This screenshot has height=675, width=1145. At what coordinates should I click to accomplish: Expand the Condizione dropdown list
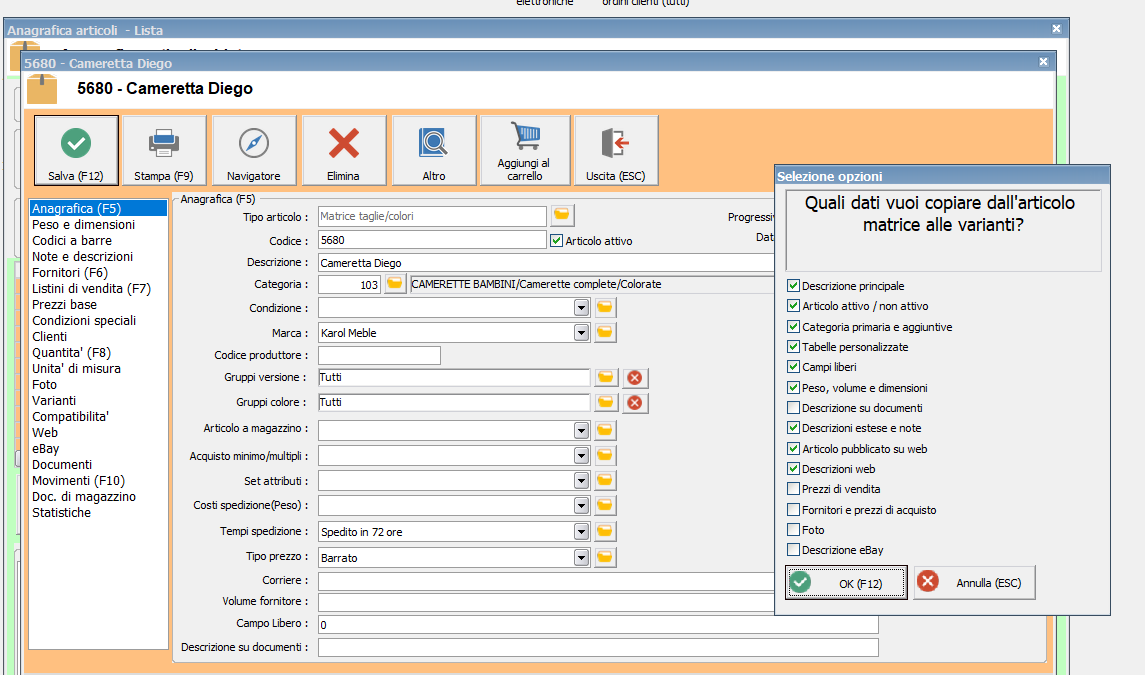click(x=581, y=308)
